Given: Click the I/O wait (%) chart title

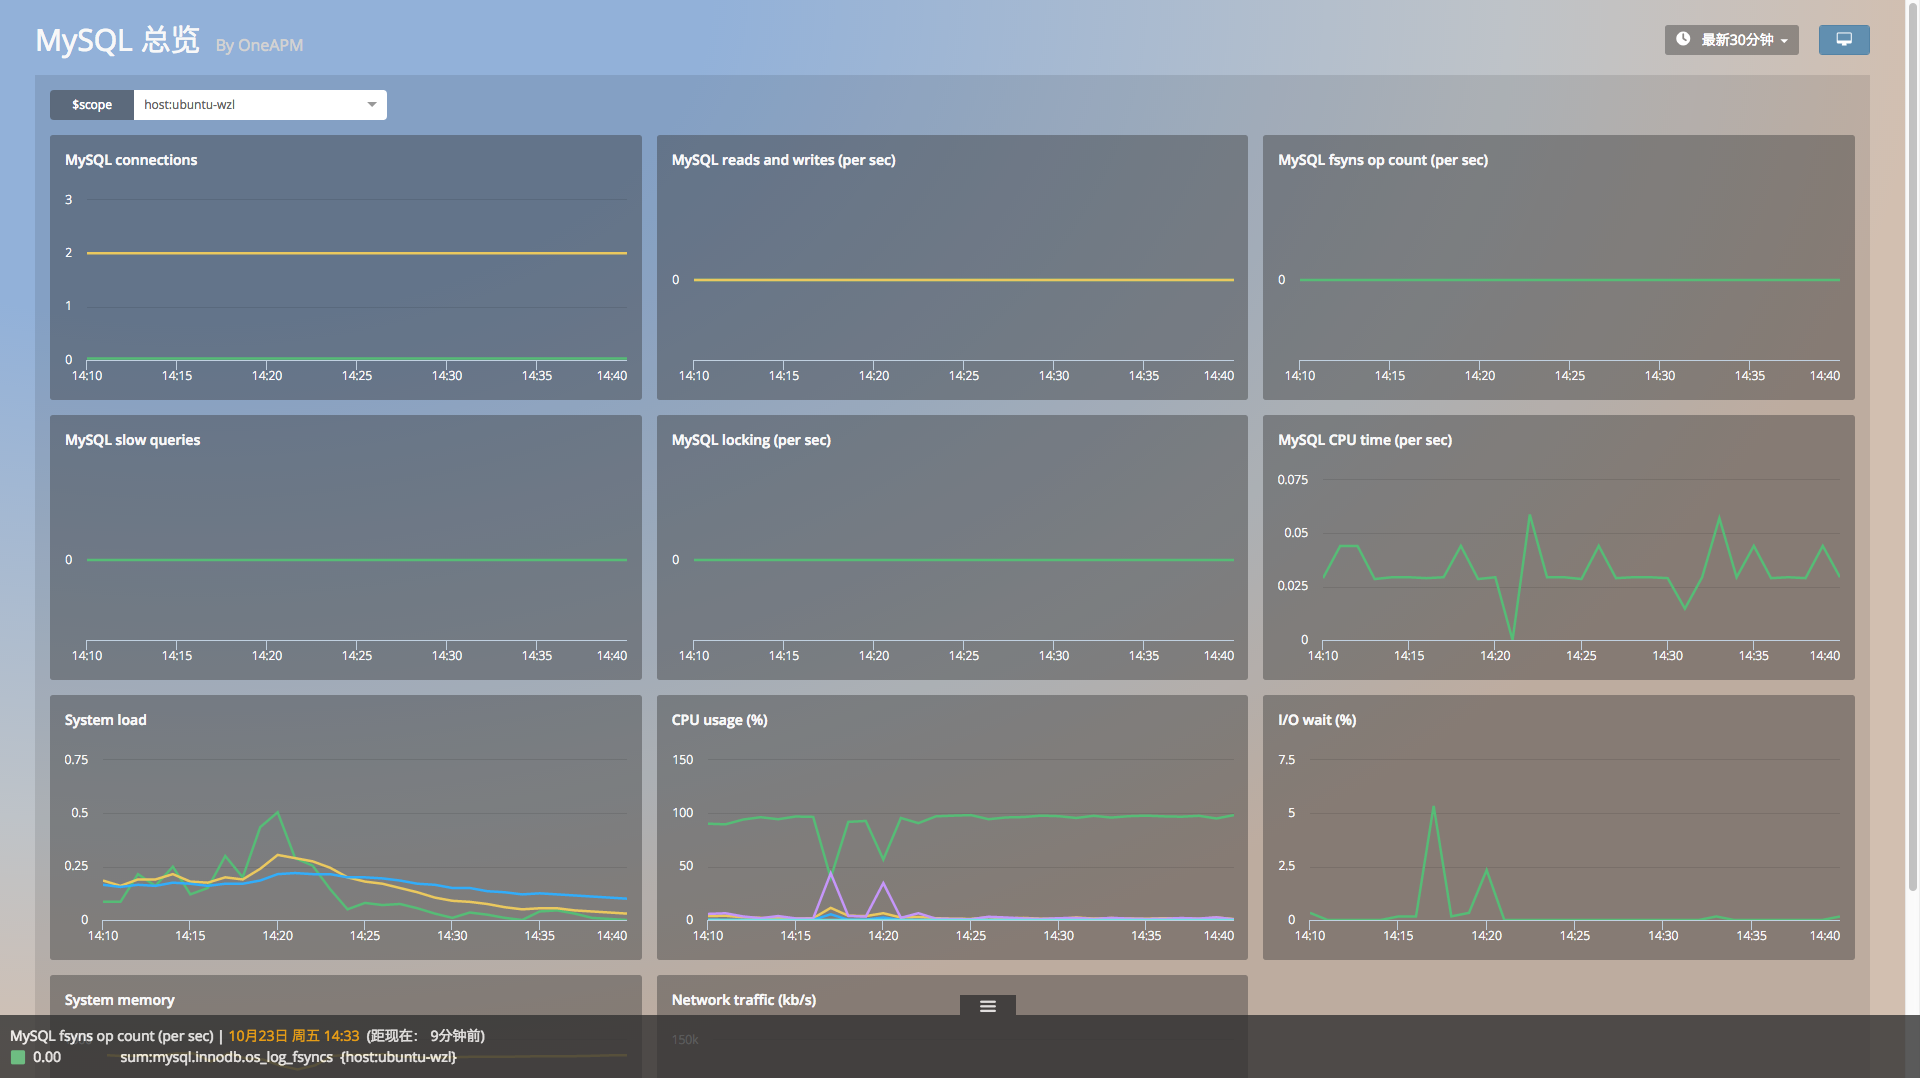Looking at the screenshot, I should click(1317, 720).
